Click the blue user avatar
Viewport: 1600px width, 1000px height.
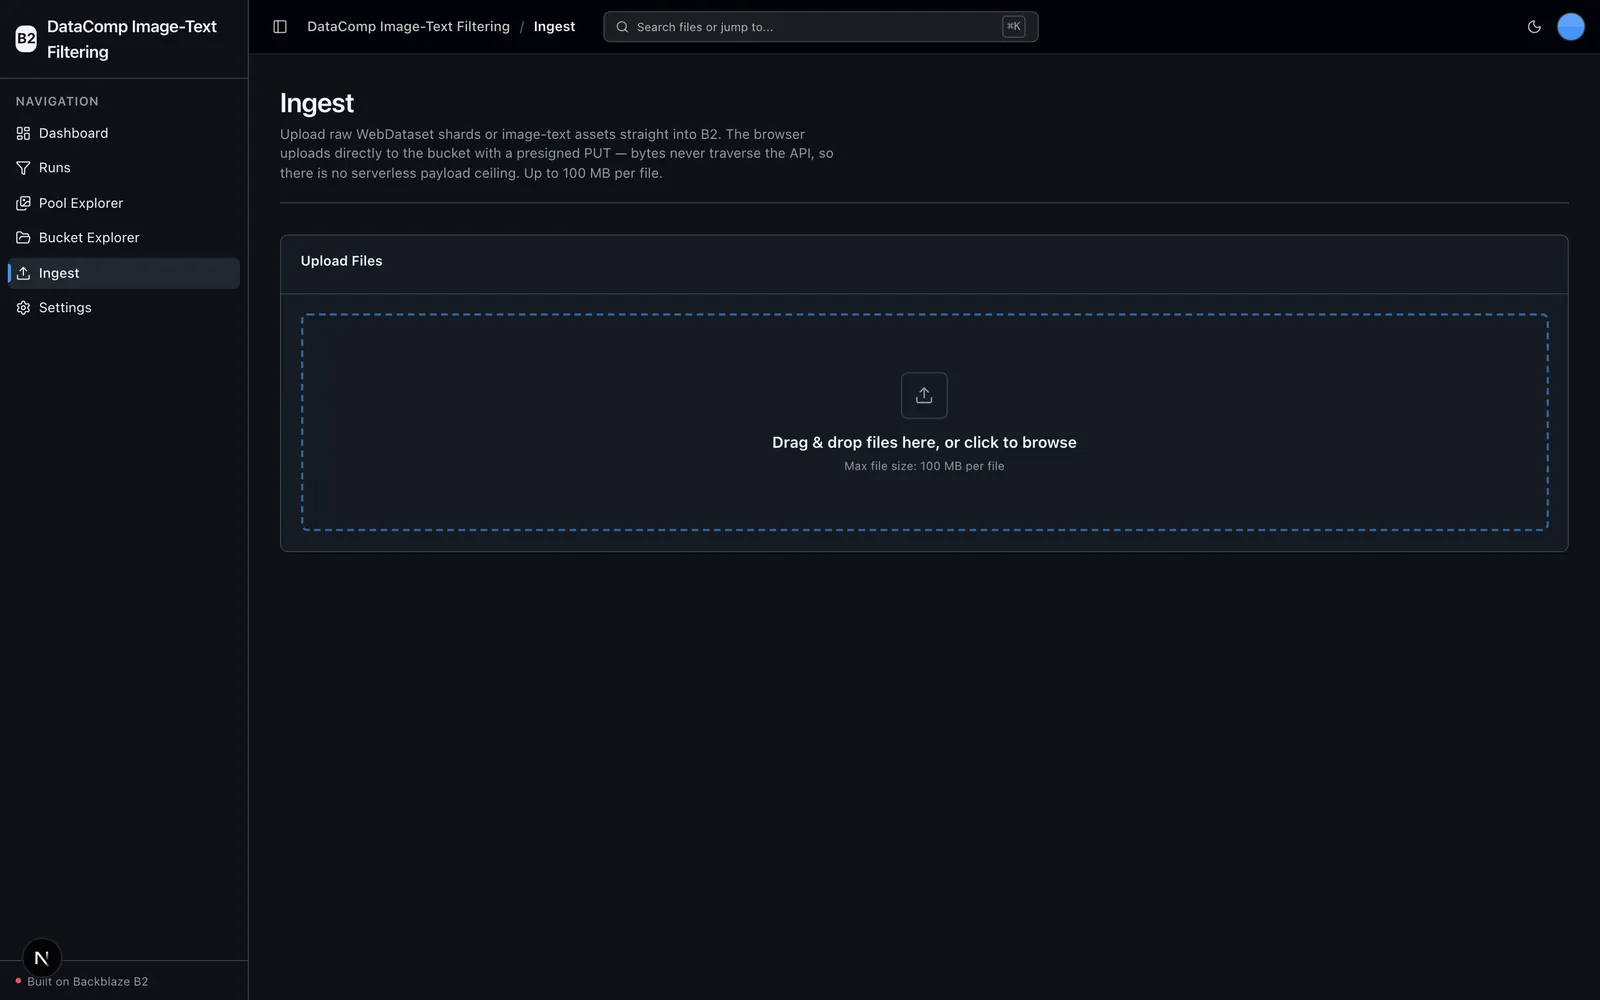1571,27
